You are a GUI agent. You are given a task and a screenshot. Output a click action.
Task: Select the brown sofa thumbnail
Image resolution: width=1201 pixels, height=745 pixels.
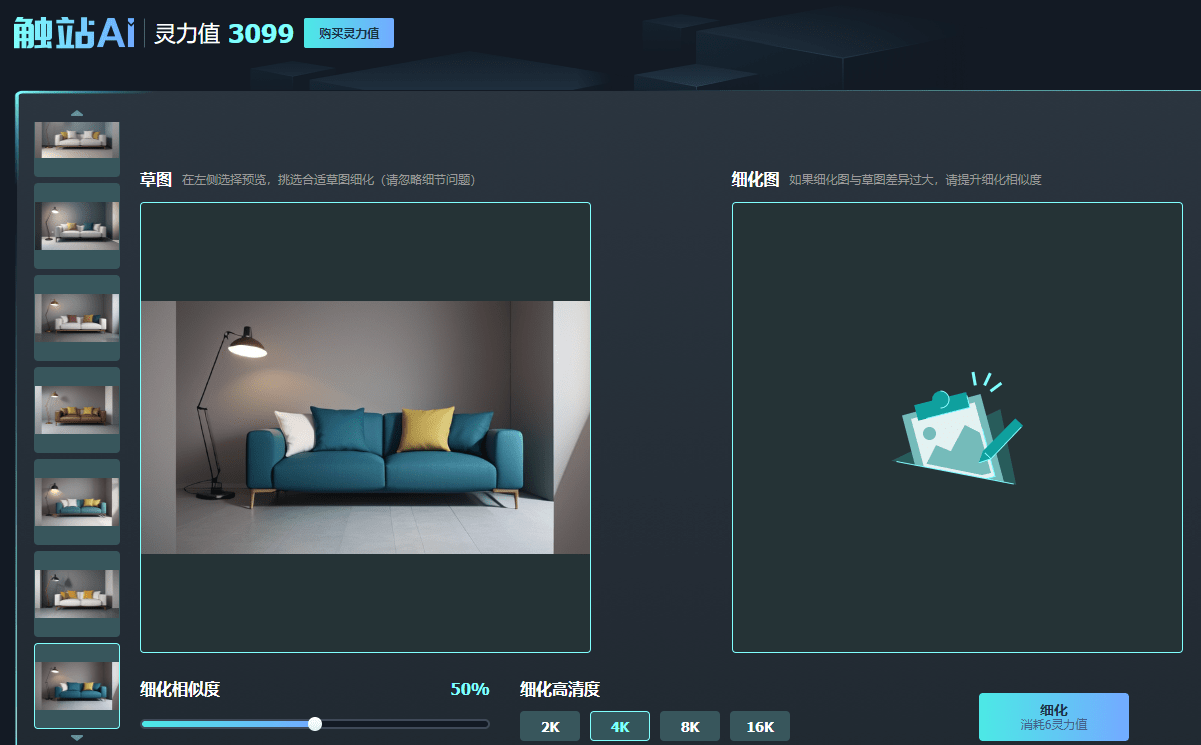[77, 410]
